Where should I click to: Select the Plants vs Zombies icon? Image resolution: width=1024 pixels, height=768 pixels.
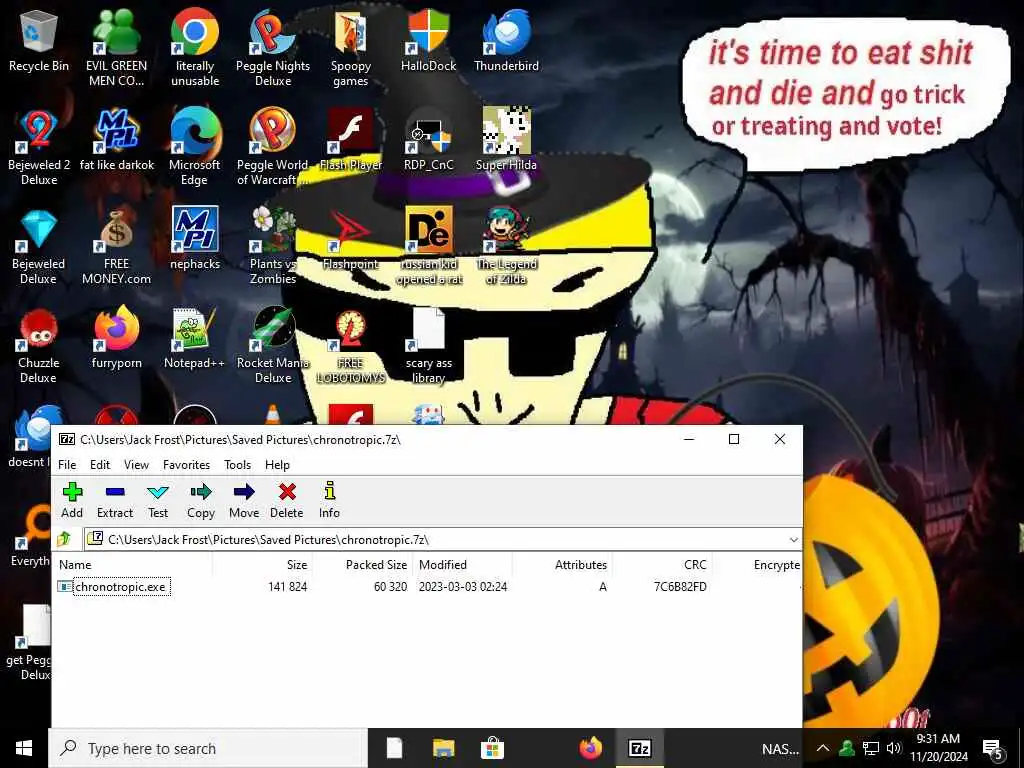coord(273,246)
